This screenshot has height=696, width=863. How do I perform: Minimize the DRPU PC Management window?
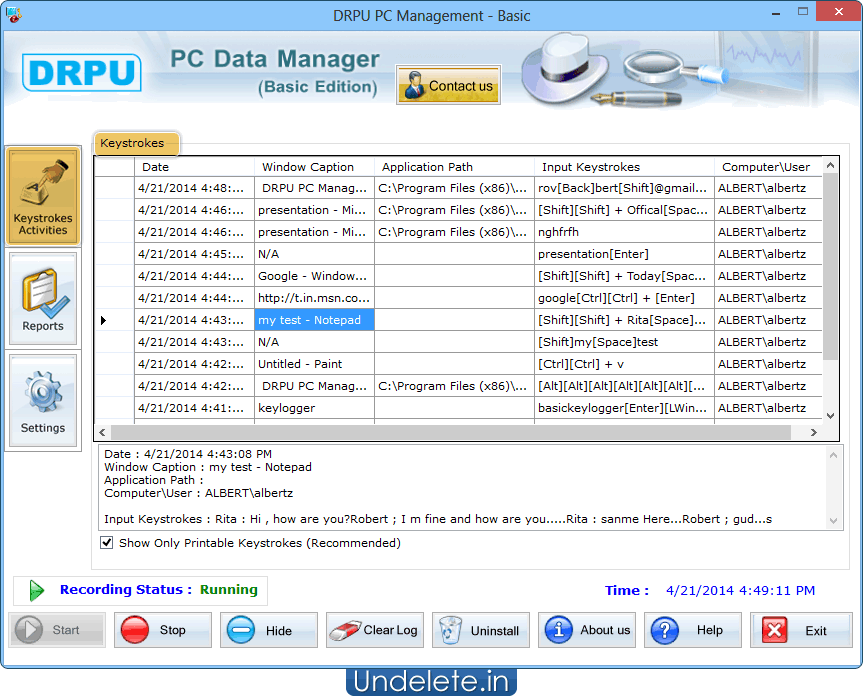(x=776, y=13)
